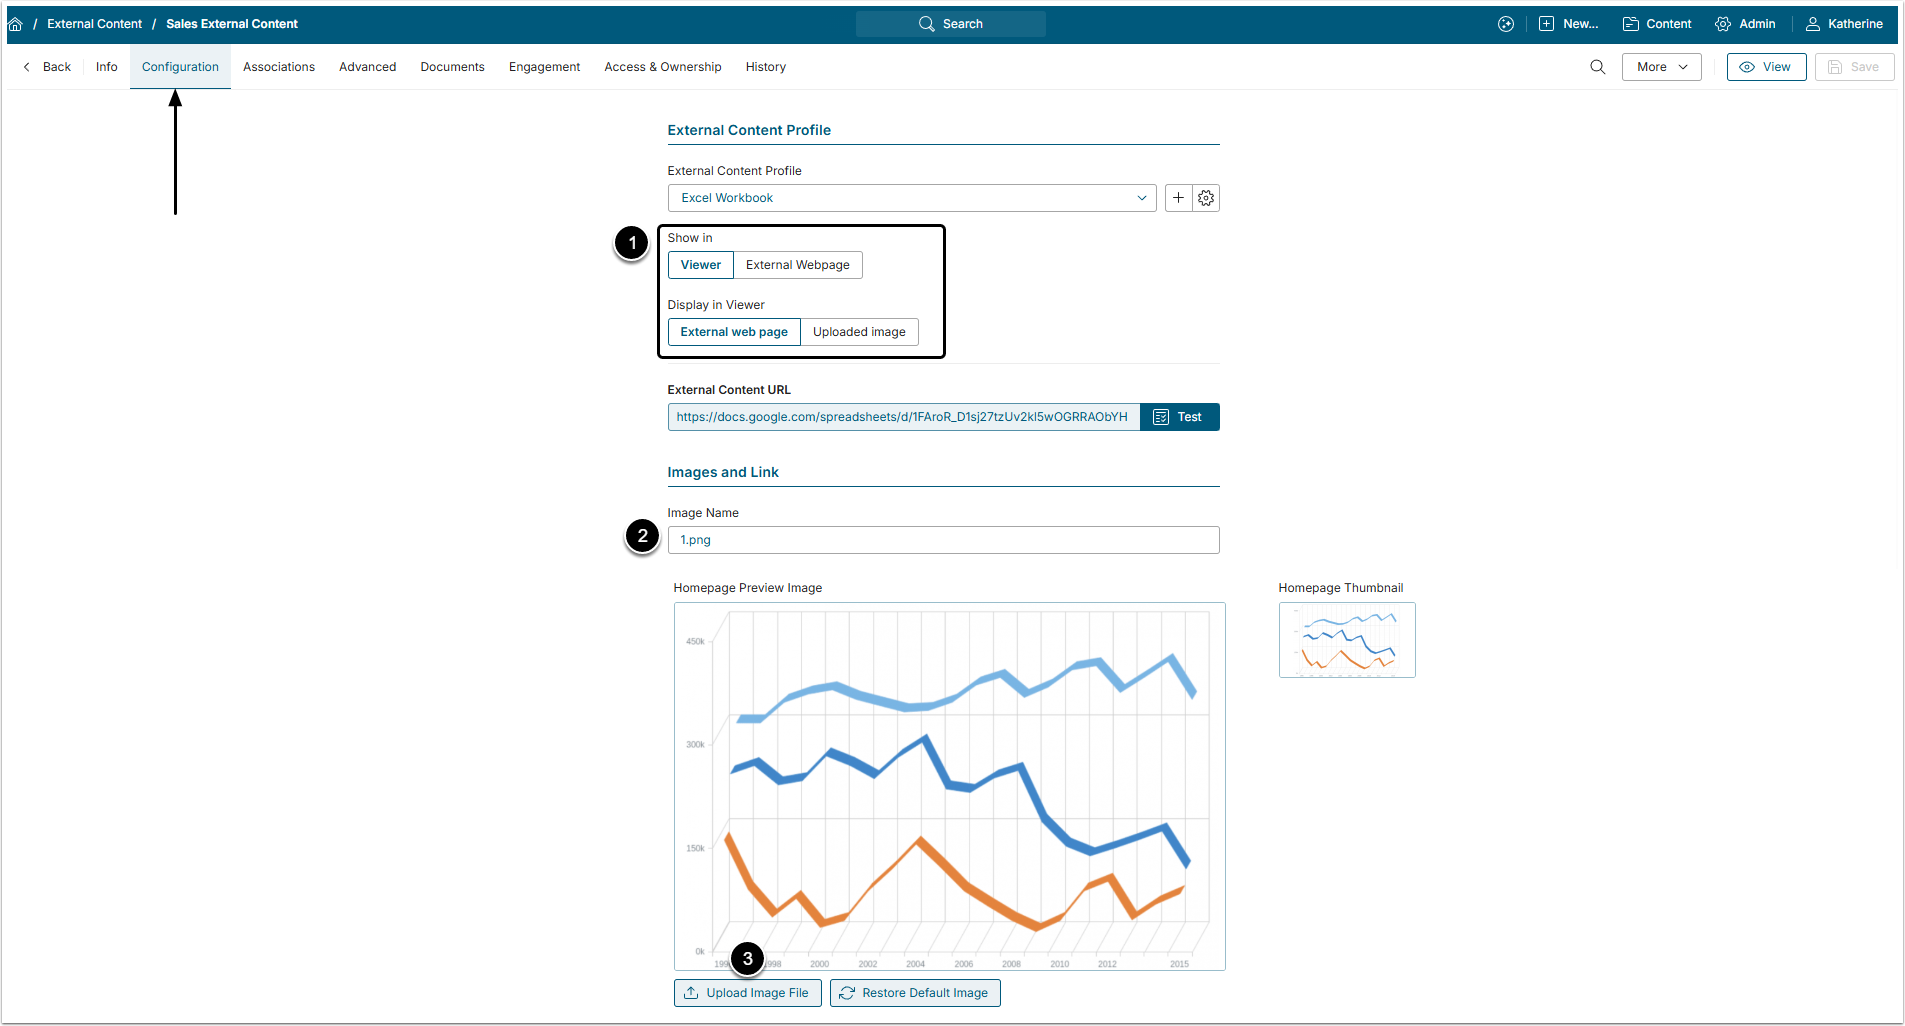Screen dimensions: 1905x1026
Task: Open the New... menu in header
Action: click(x=1568, y=24)
